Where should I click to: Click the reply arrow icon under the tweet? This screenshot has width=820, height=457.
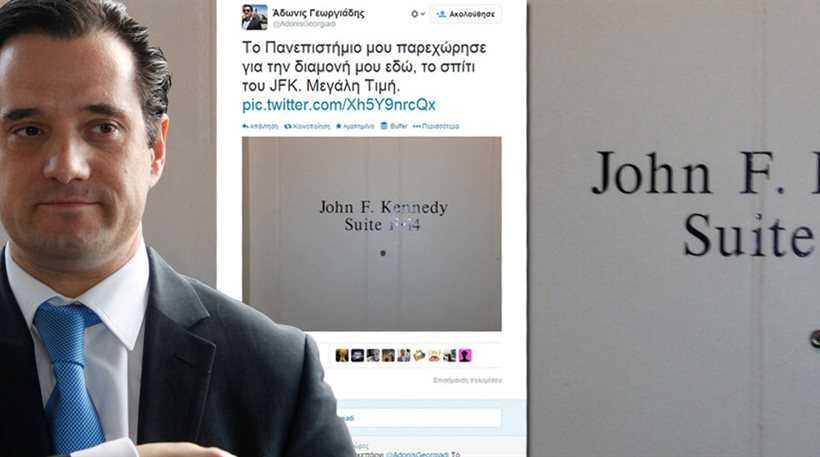(x=245, y=126)
